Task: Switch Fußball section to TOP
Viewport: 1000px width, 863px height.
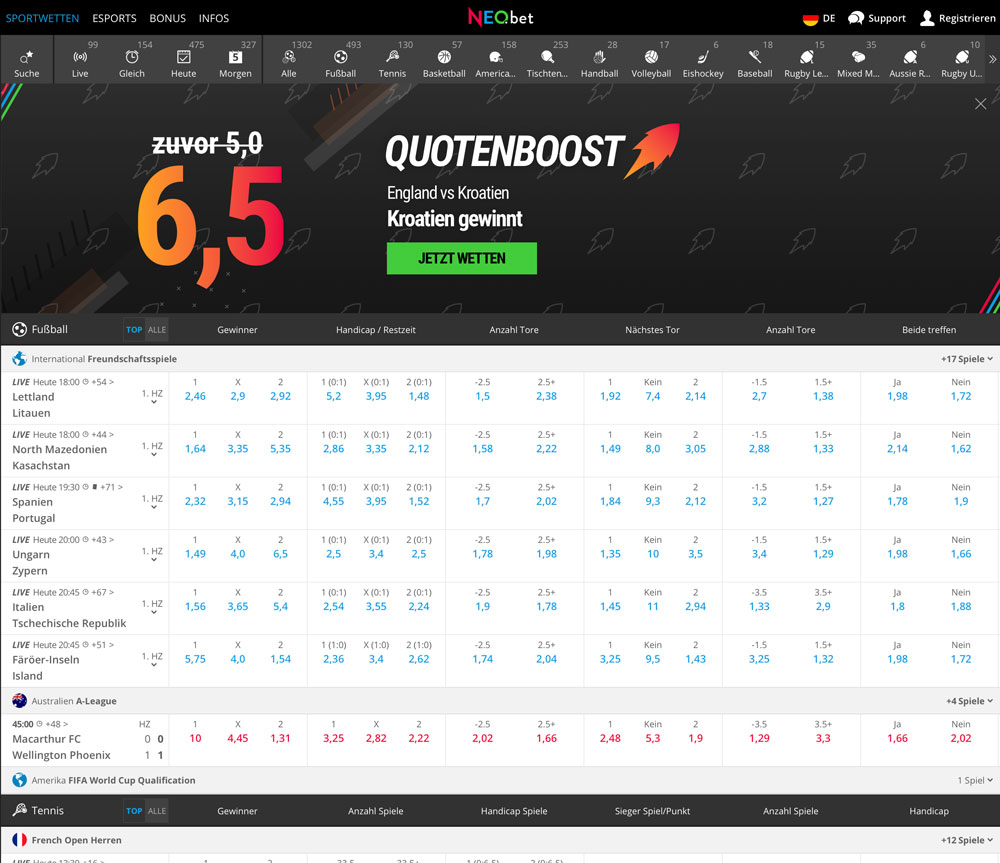Action: click(x=134, y=330)
